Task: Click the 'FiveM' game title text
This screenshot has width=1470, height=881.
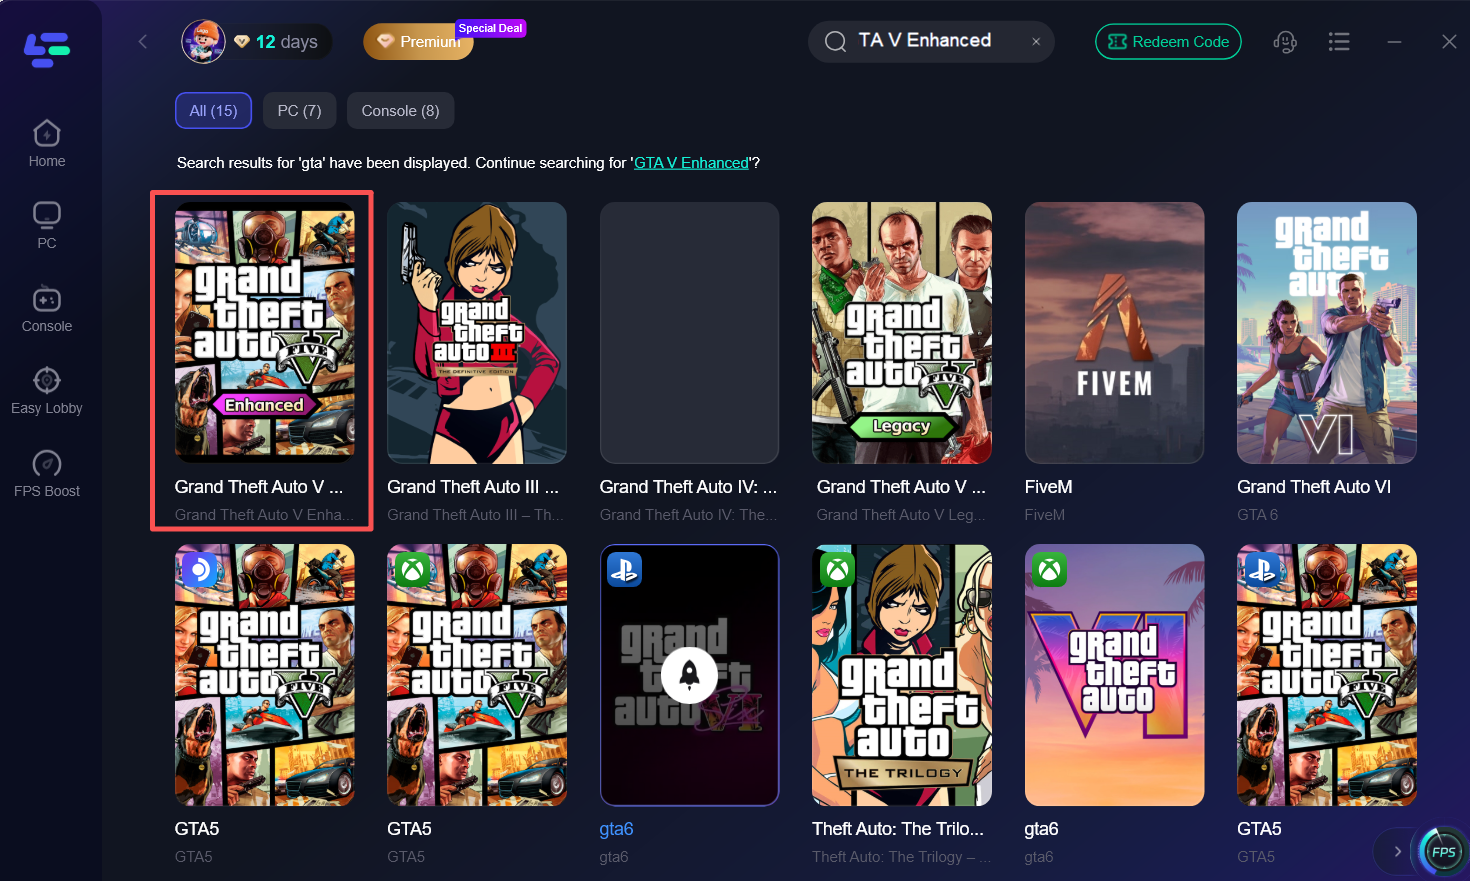Action: pos(1048,487)
